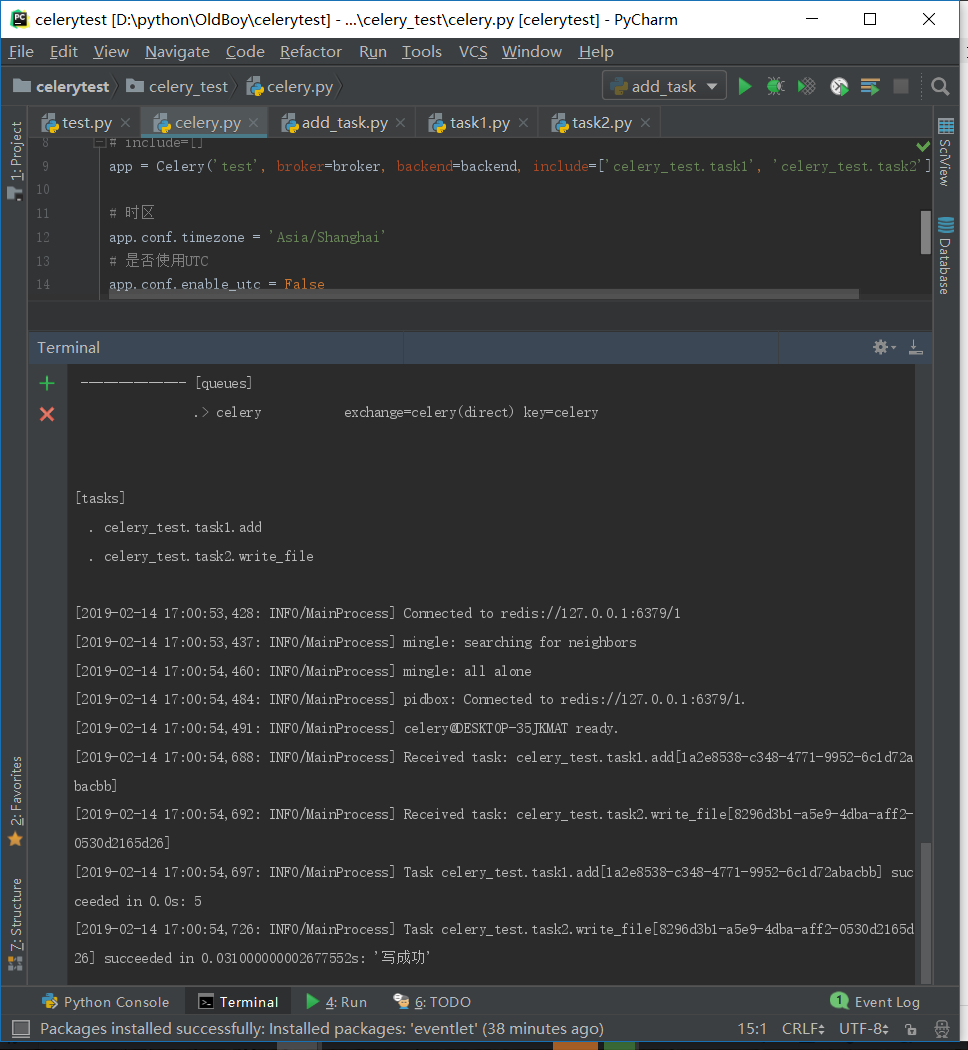The image size is (968, 1050).
Task: Click 'Asia/Shanghai' string in editor
Action: 327,237
